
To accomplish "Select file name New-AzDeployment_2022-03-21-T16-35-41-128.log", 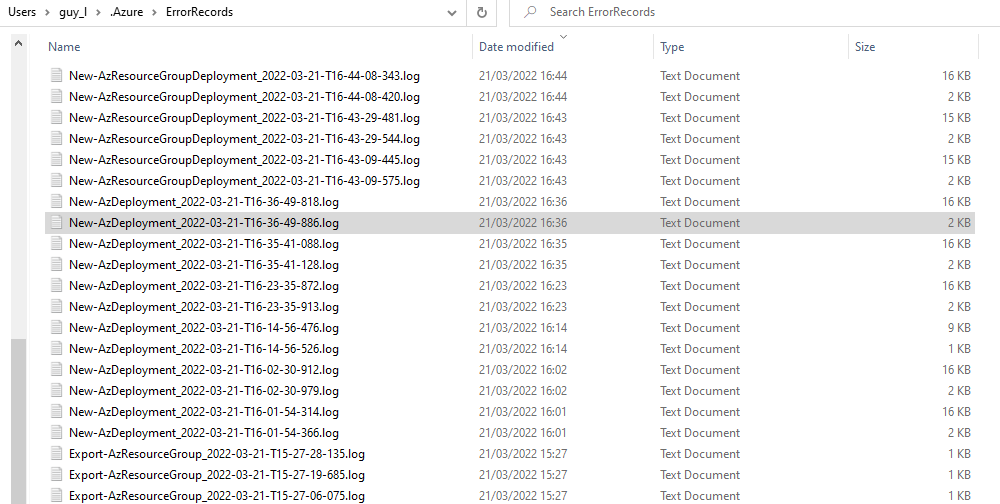I will point(204,265).
